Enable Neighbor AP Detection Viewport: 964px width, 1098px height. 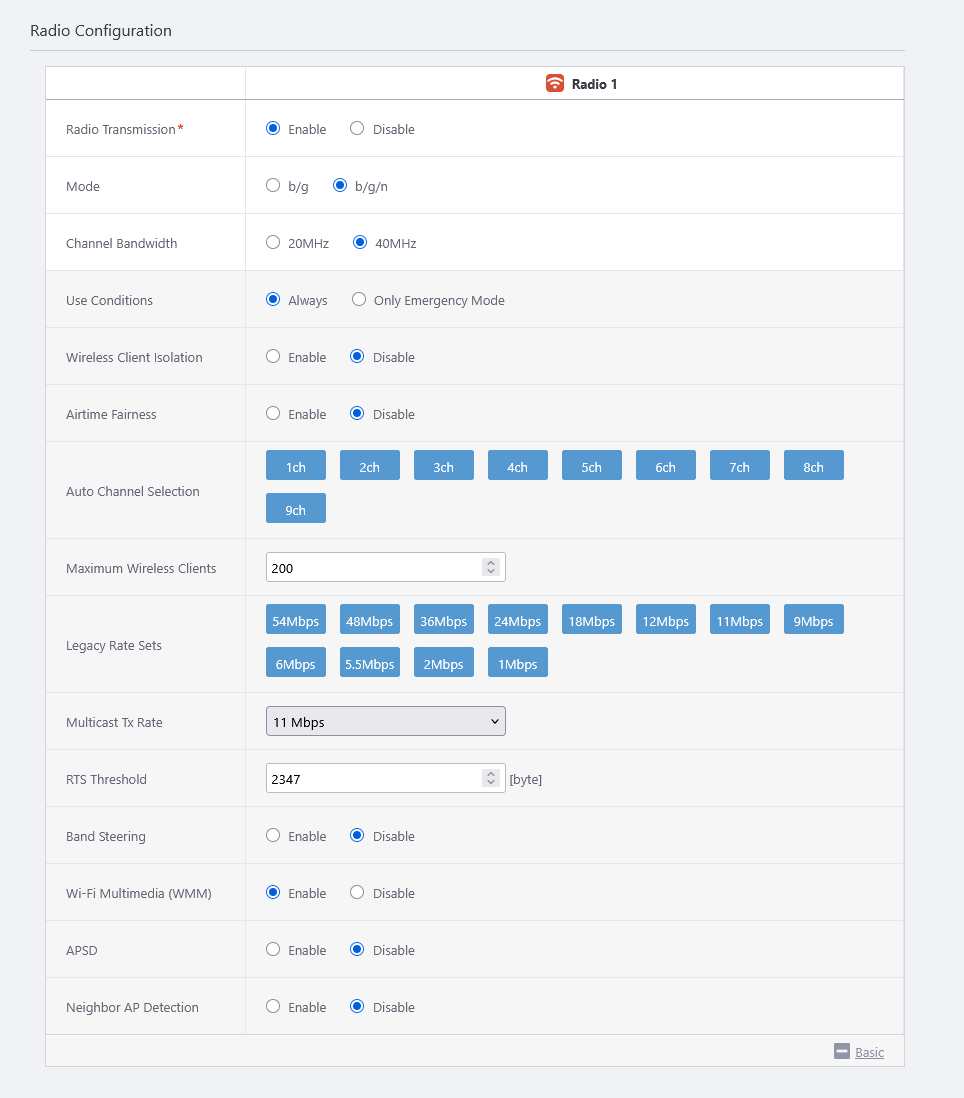(273, 1007)
